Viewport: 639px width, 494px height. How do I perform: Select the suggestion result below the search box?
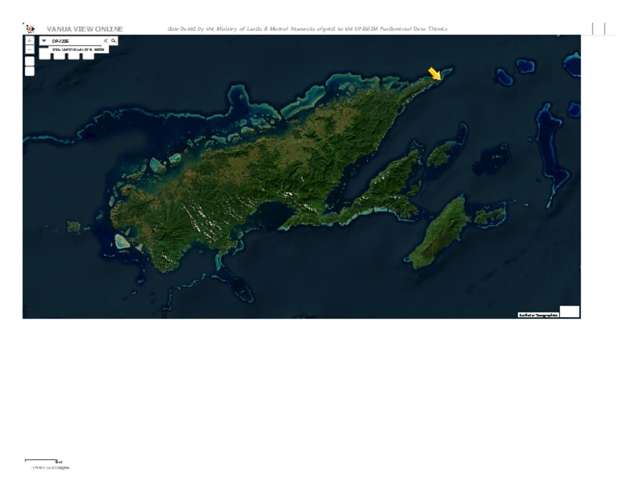[x=79, y=49]
